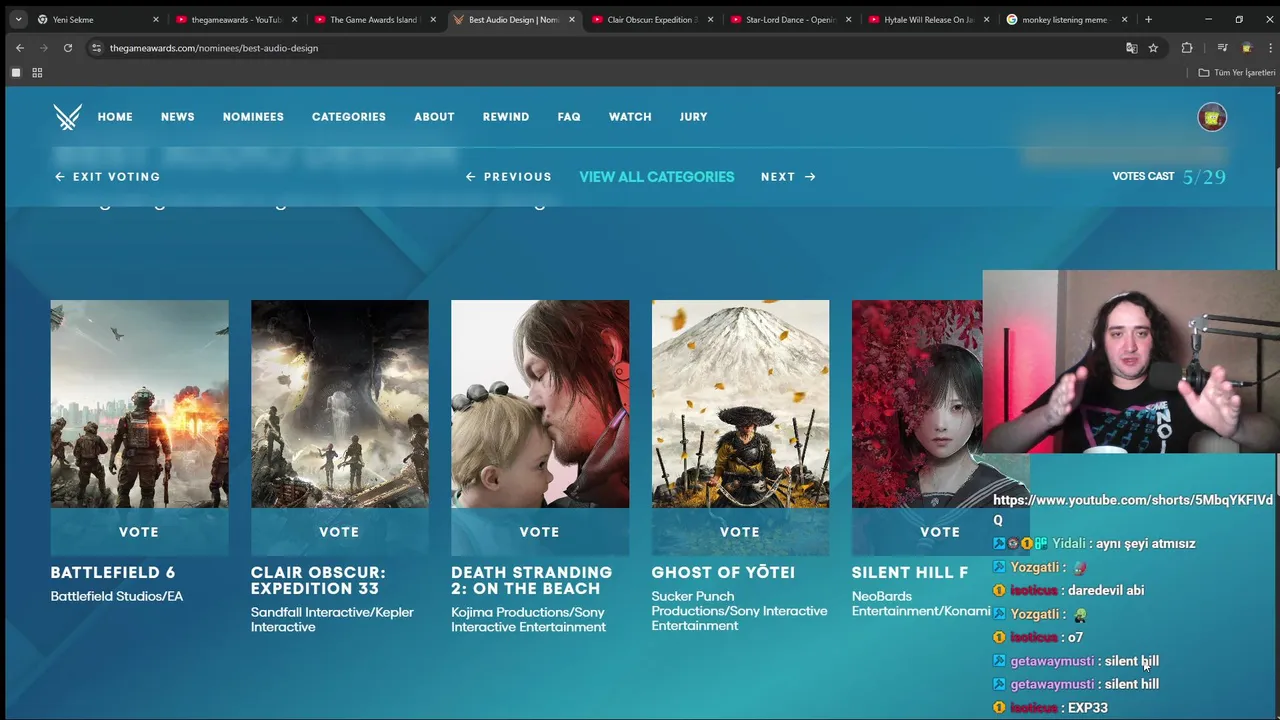Close The Game Awards Island tab
Screen dimensions: 1280x720
[433, 19]
